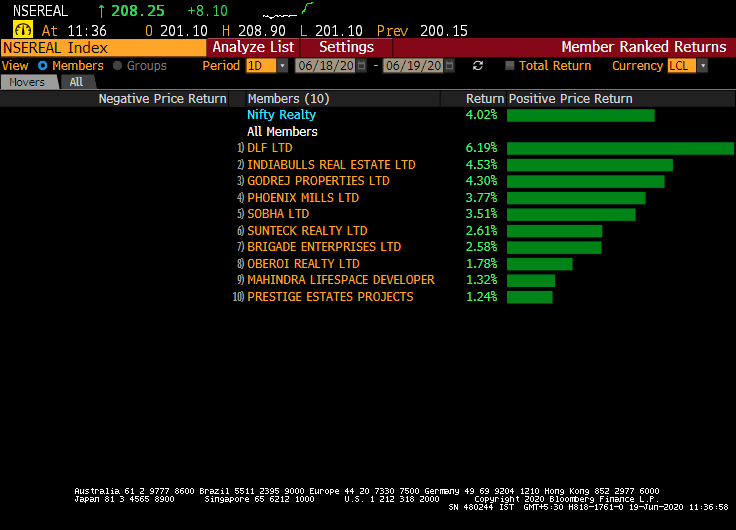Open the Analyze List menu
Viewport: 736px width, 530px height.
coord(253,47)
